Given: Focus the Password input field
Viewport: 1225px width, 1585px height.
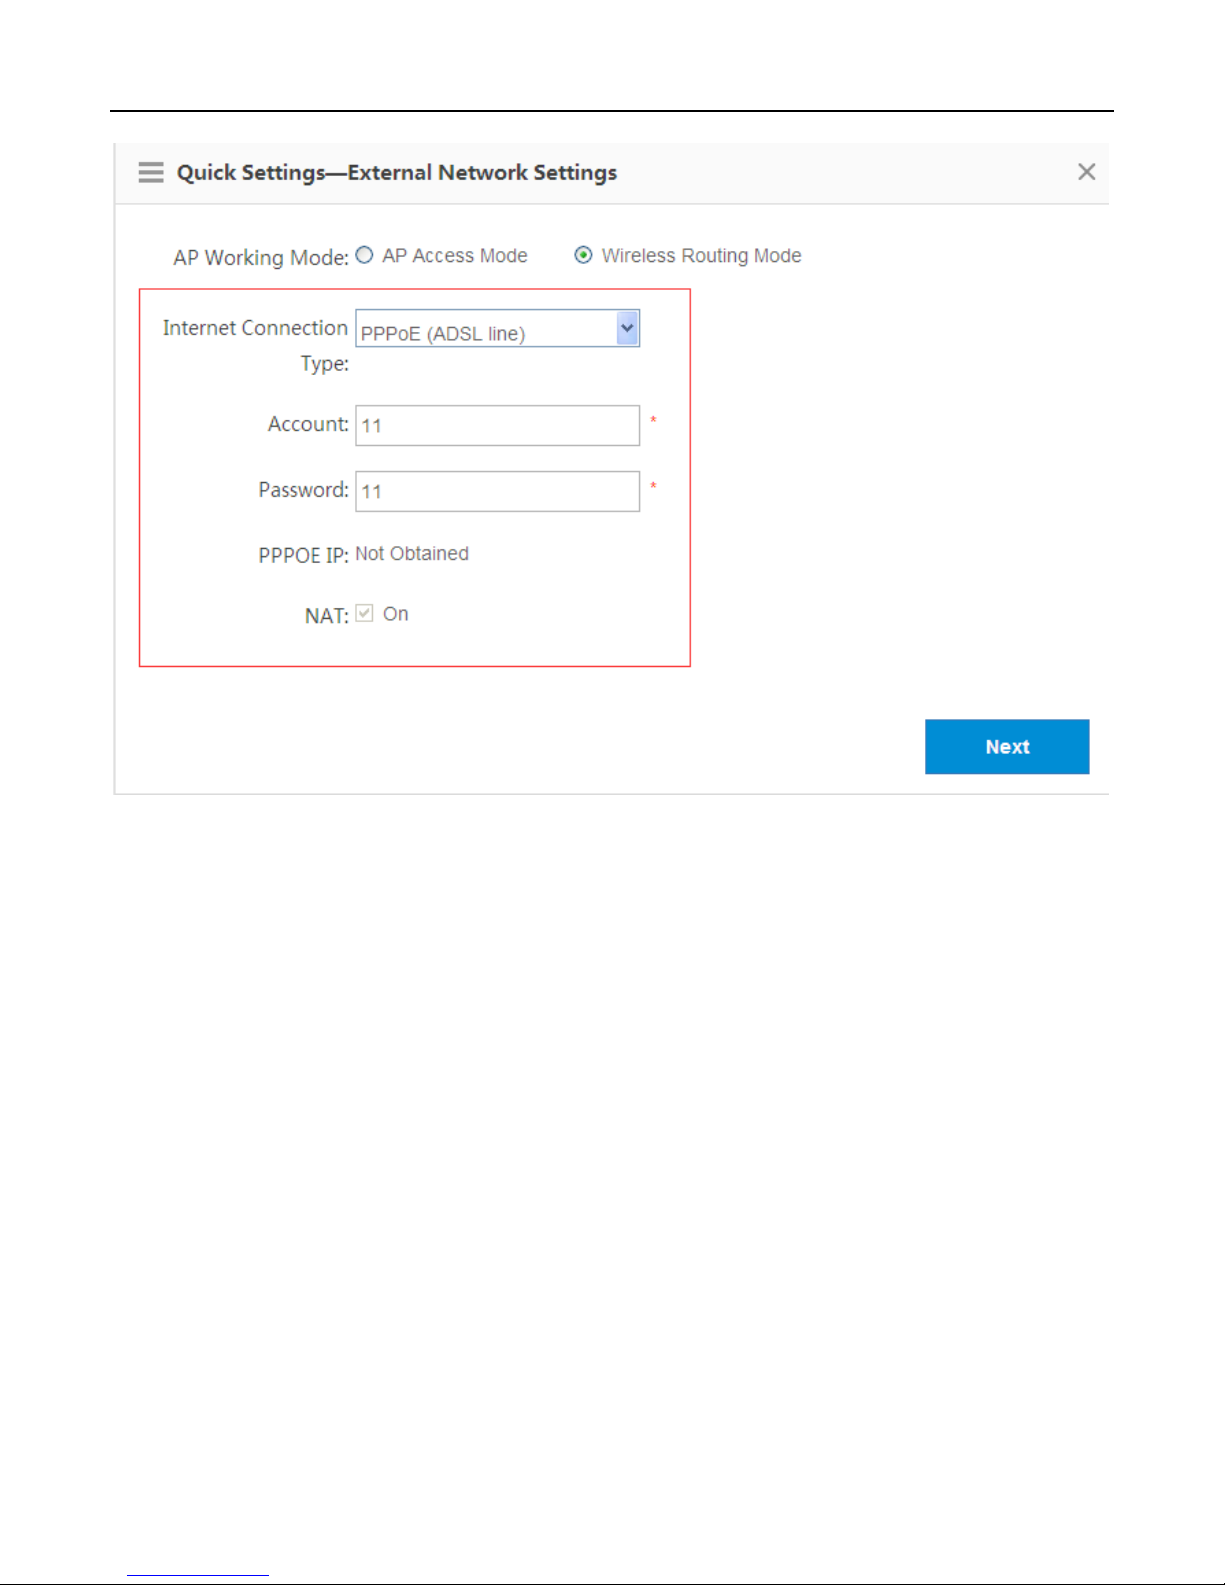Looking at the screenshot, I should pyautogui.click(x=497, y=491).
